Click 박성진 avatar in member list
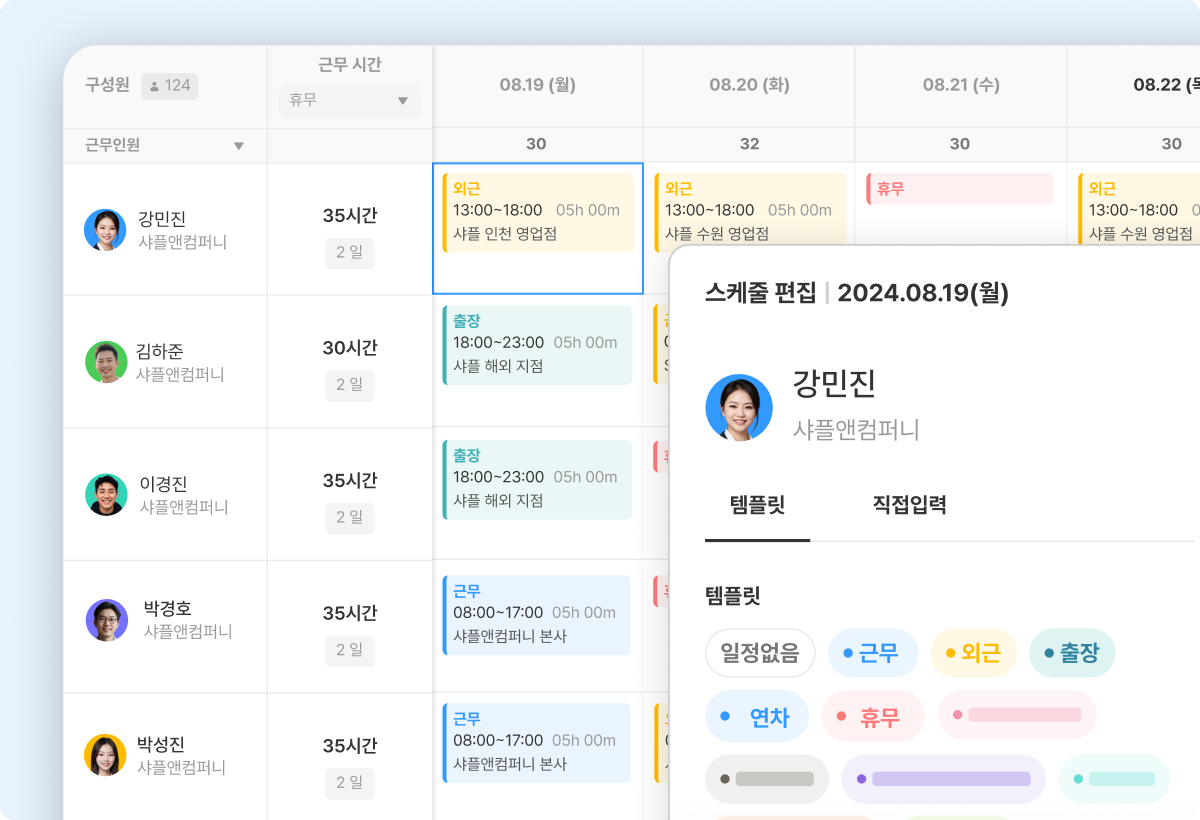Image resolution: width=1200 pixels, height=820 pixels. point(105,755)
